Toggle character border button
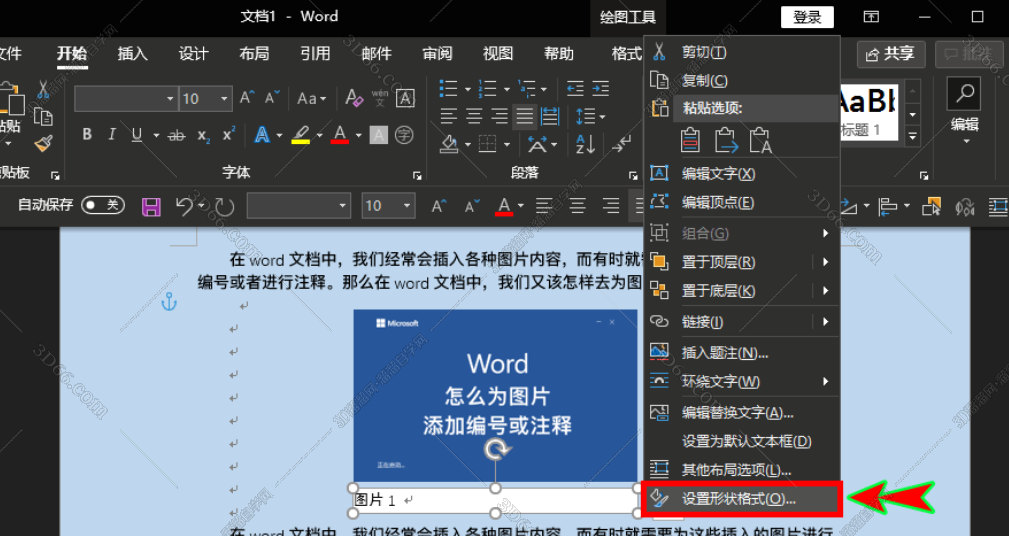This screenshot has width=1009, height=536. click(x=405, y=98)
